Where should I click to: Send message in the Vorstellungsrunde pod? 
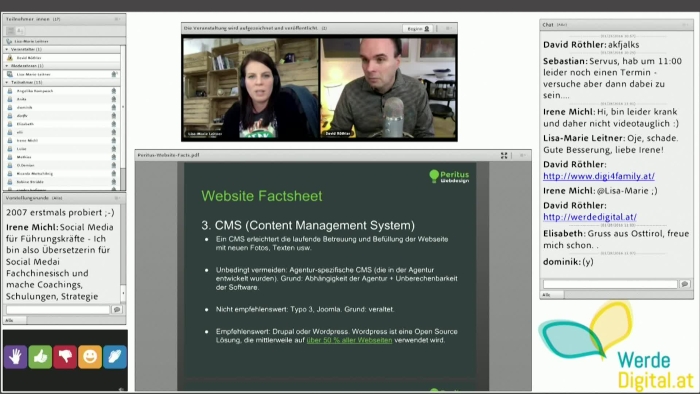(117, 309)
